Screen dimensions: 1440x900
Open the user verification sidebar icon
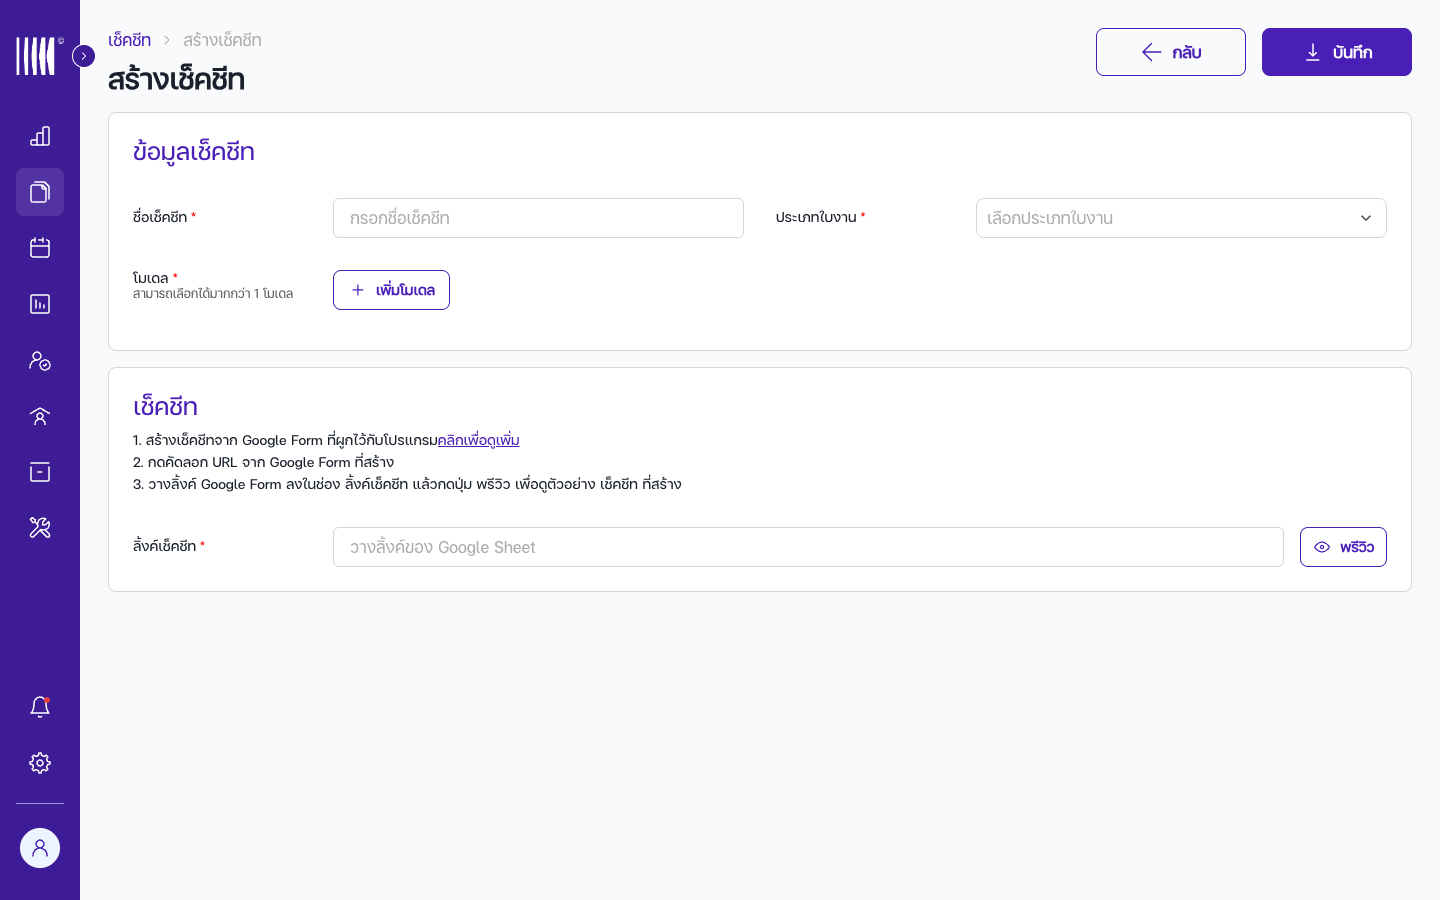click(40, 360)
